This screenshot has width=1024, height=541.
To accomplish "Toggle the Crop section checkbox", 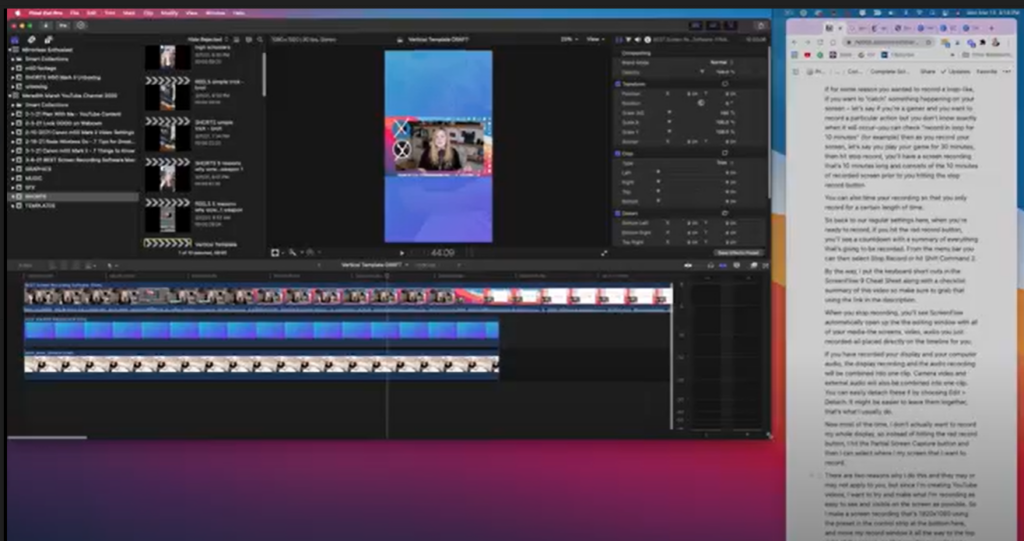I will coord(618,154).
